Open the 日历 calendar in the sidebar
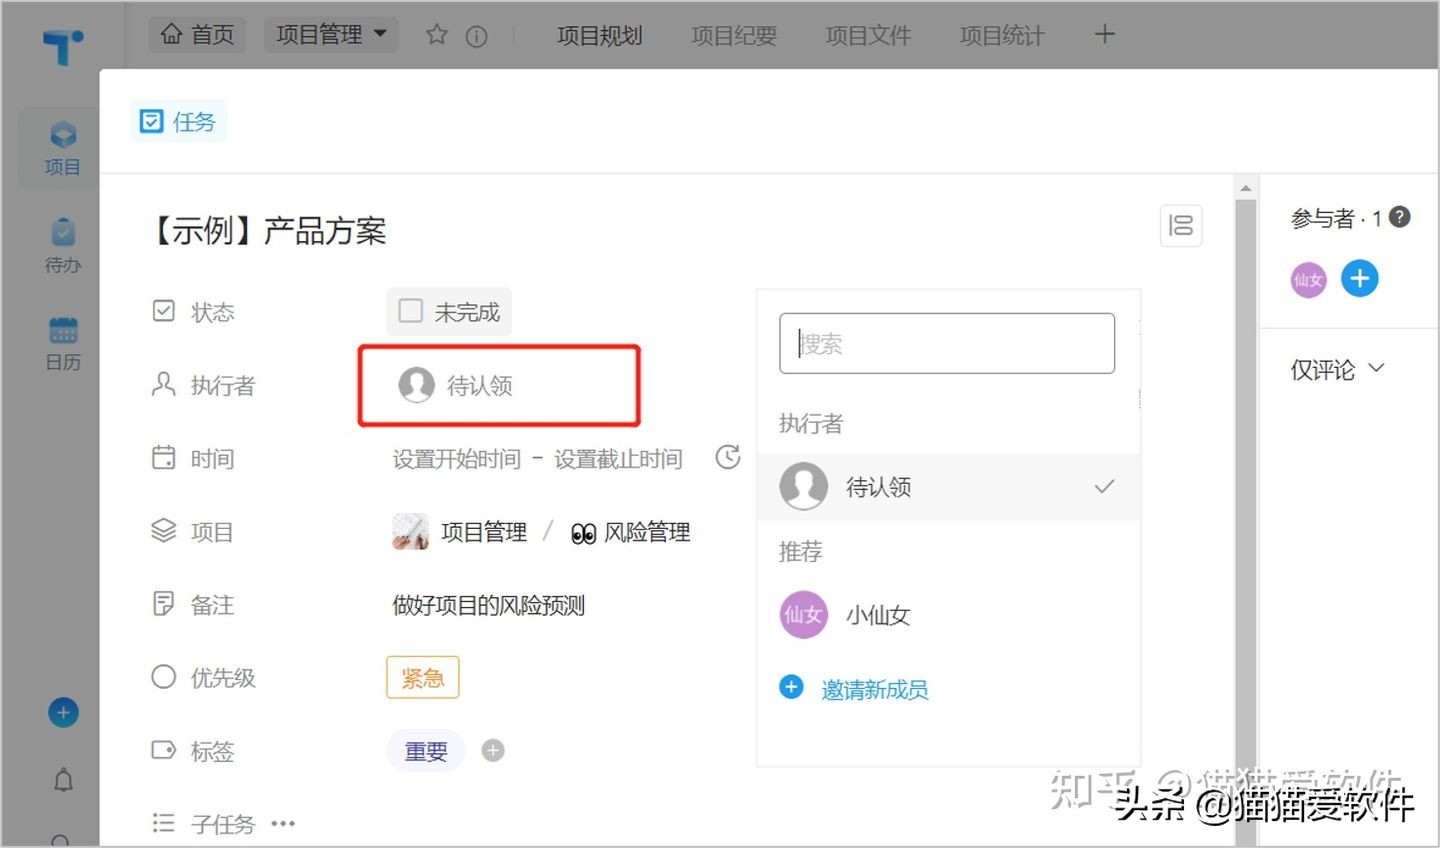This screenshot has height=848, width=1440. [x=62, y=342]
